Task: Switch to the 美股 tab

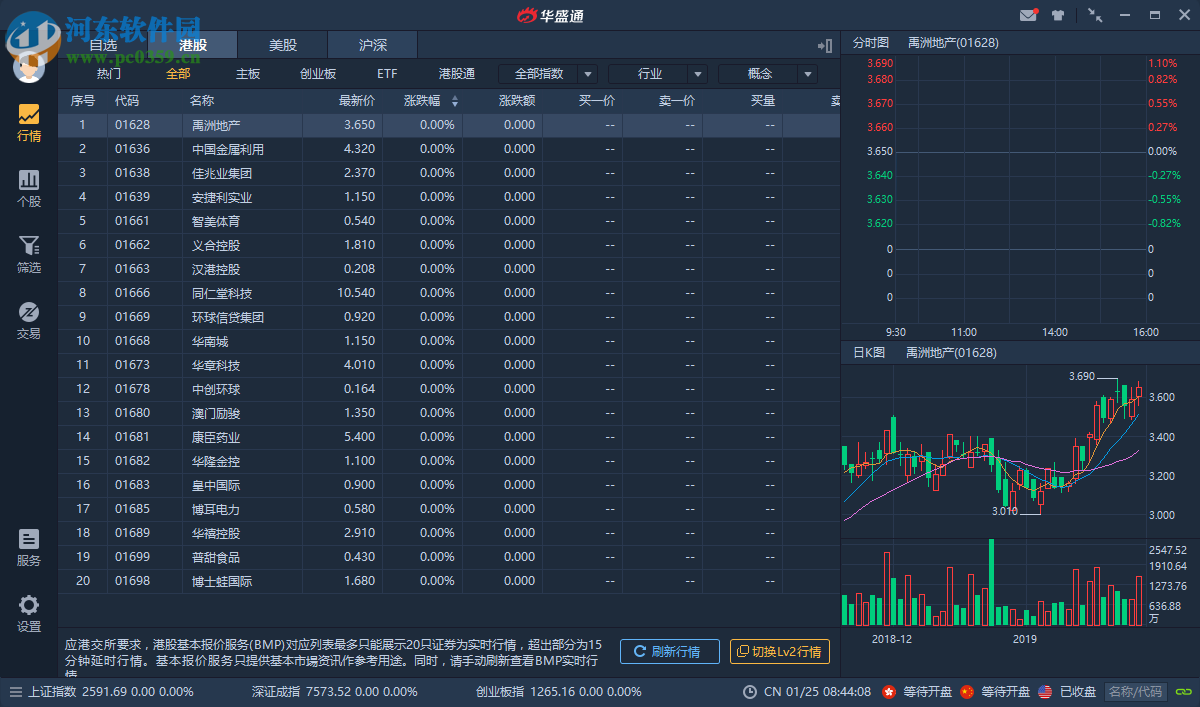Action: tap(282, 45)
